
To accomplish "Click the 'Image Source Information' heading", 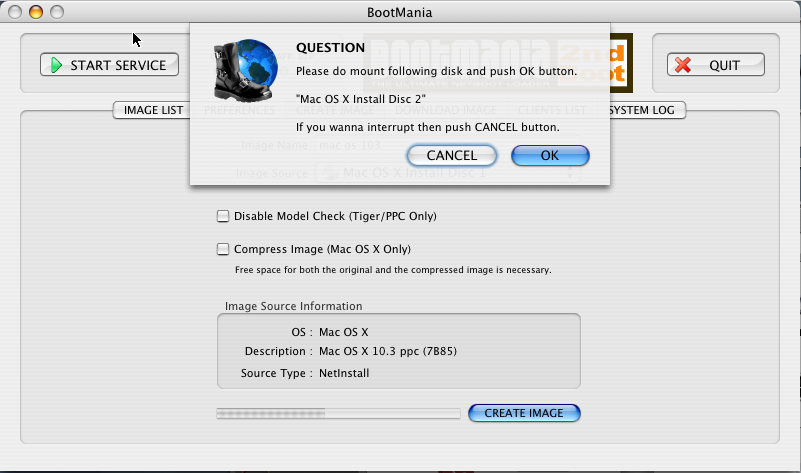I will coord(294,306).
